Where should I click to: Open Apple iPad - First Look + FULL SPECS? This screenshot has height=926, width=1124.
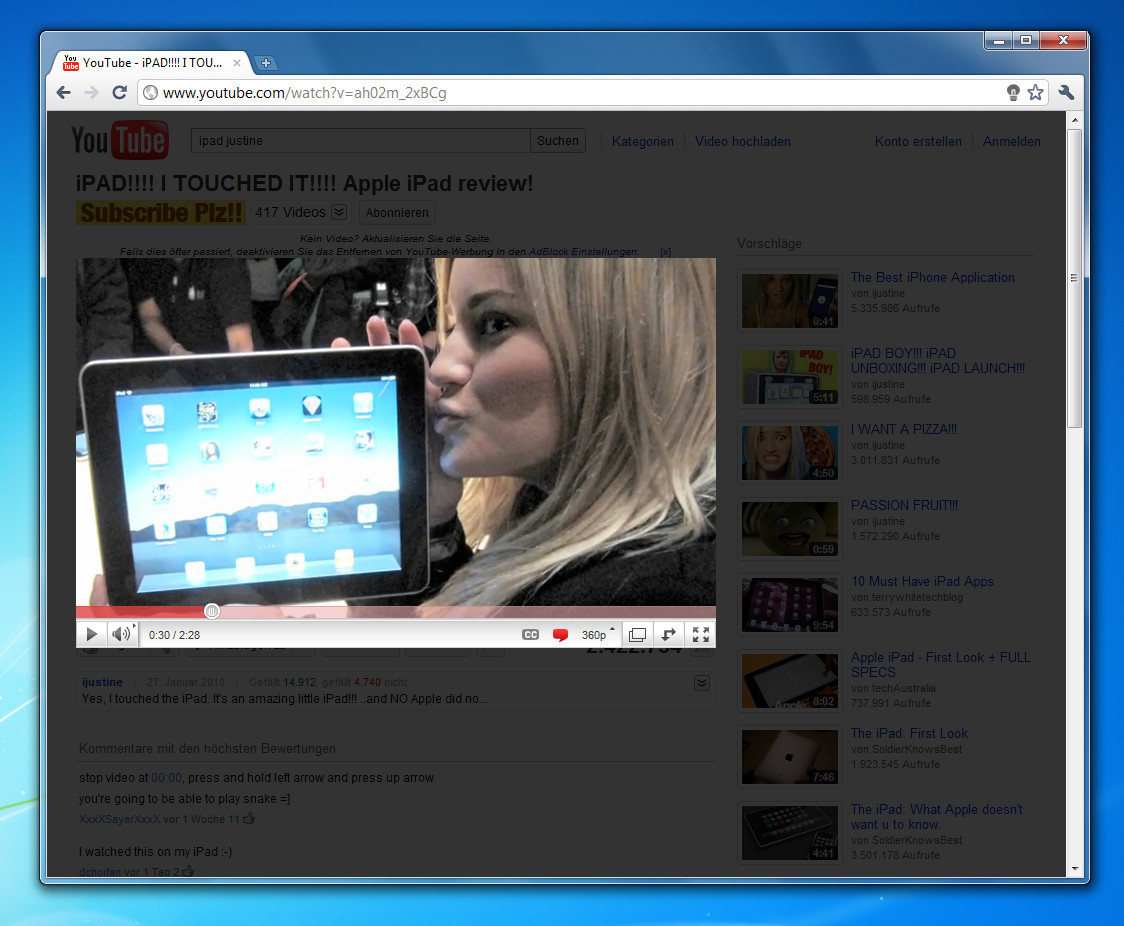(940, 664)
